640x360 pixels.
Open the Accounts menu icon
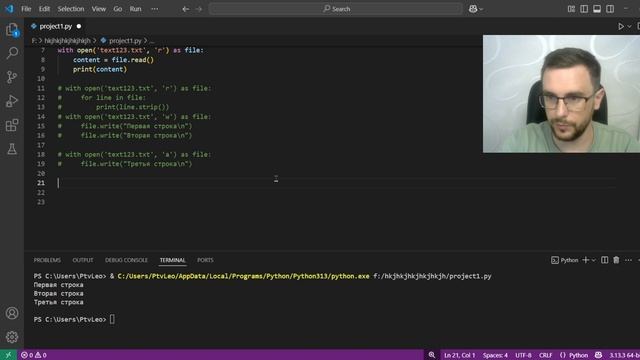tap(12, 313)
